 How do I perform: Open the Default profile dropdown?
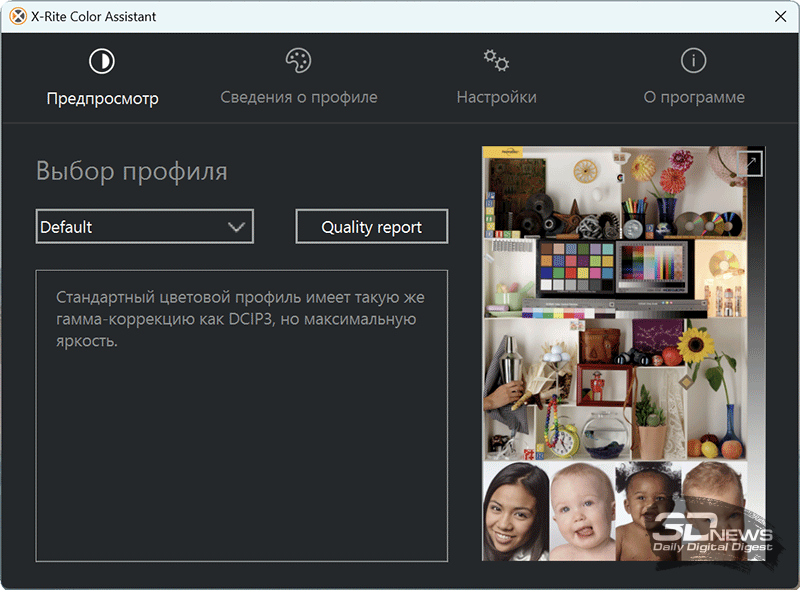(145, 226)
